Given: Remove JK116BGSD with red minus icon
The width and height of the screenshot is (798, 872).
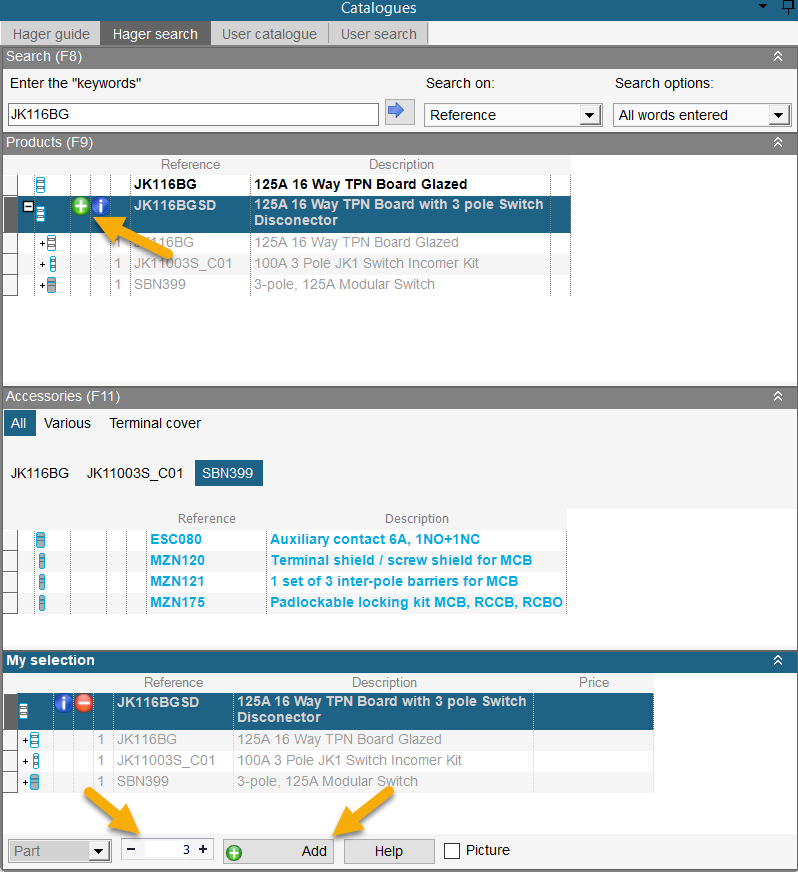Looking at the screenshot, I should click(x=83, y=703).
